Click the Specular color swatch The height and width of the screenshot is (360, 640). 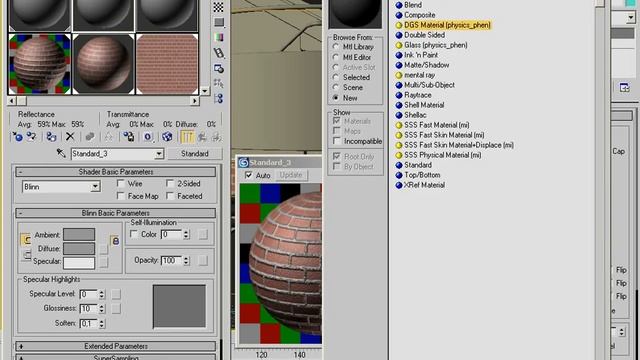(79, 262)
